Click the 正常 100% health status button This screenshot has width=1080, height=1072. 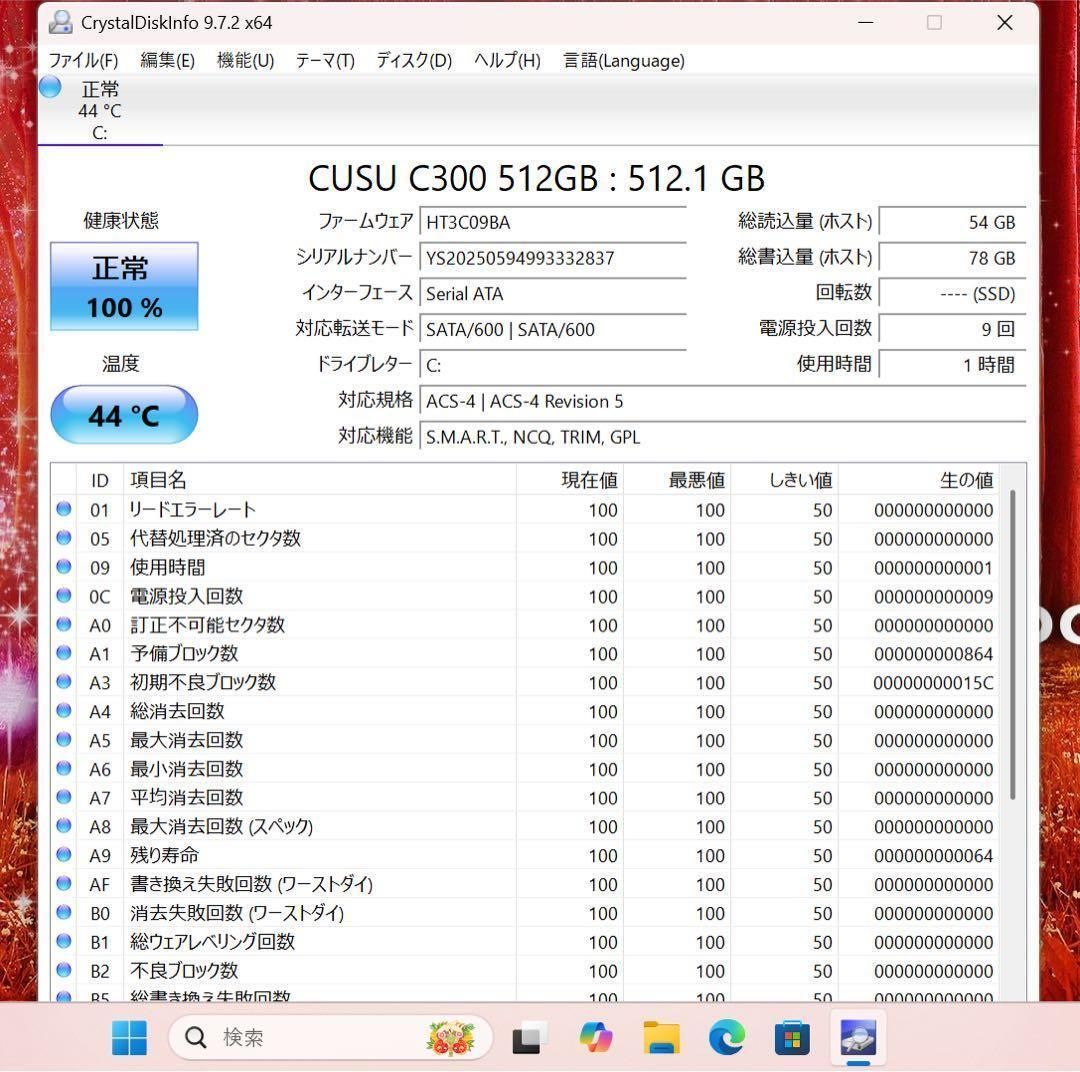point(124,286)
